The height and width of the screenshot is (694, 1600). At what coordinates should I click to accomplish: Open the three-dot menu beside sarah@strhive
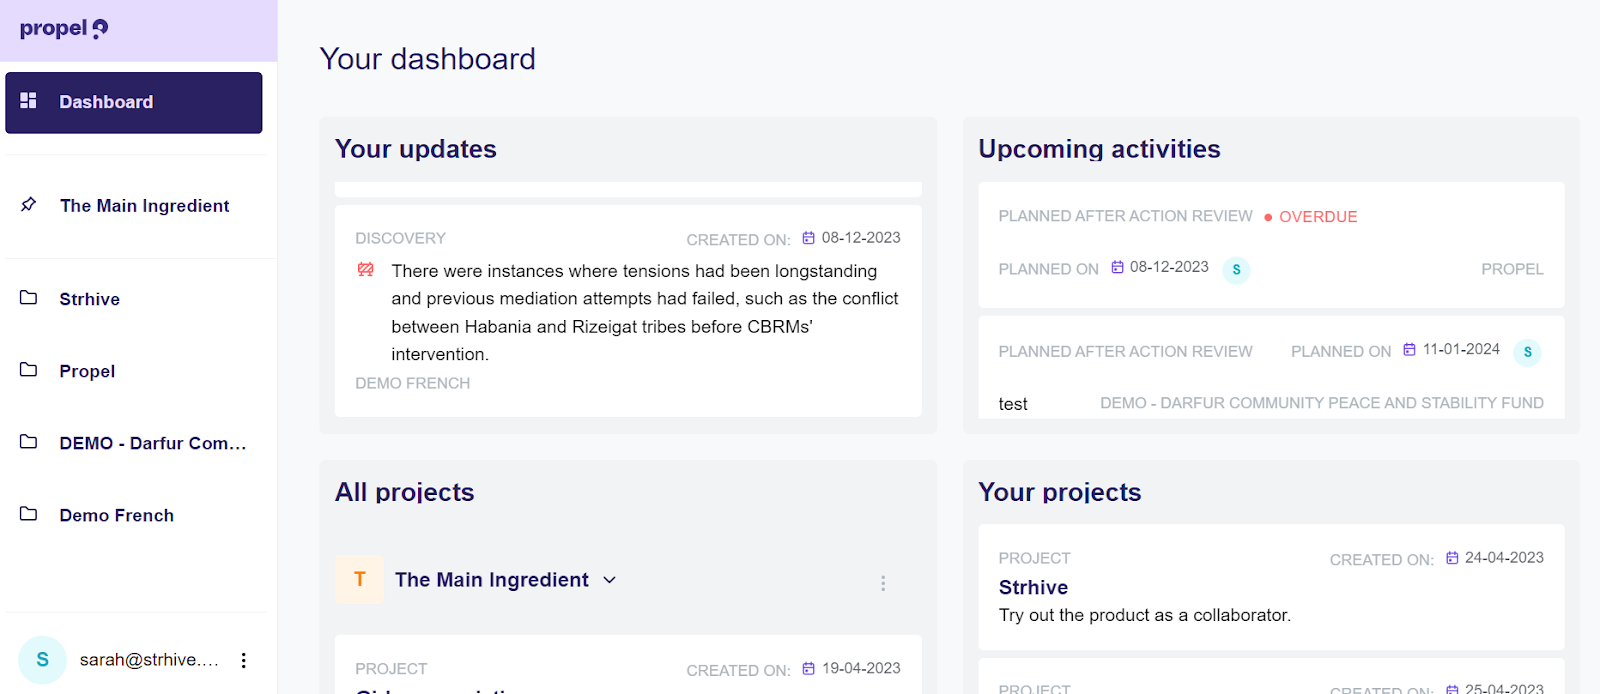pos(244,660)
